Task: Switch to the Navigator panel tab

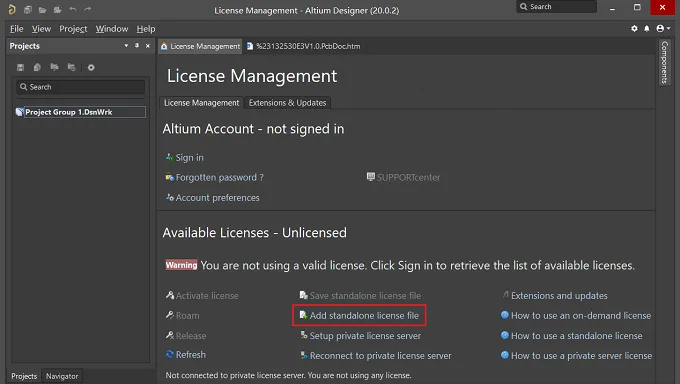Action: tap(62, 376)
